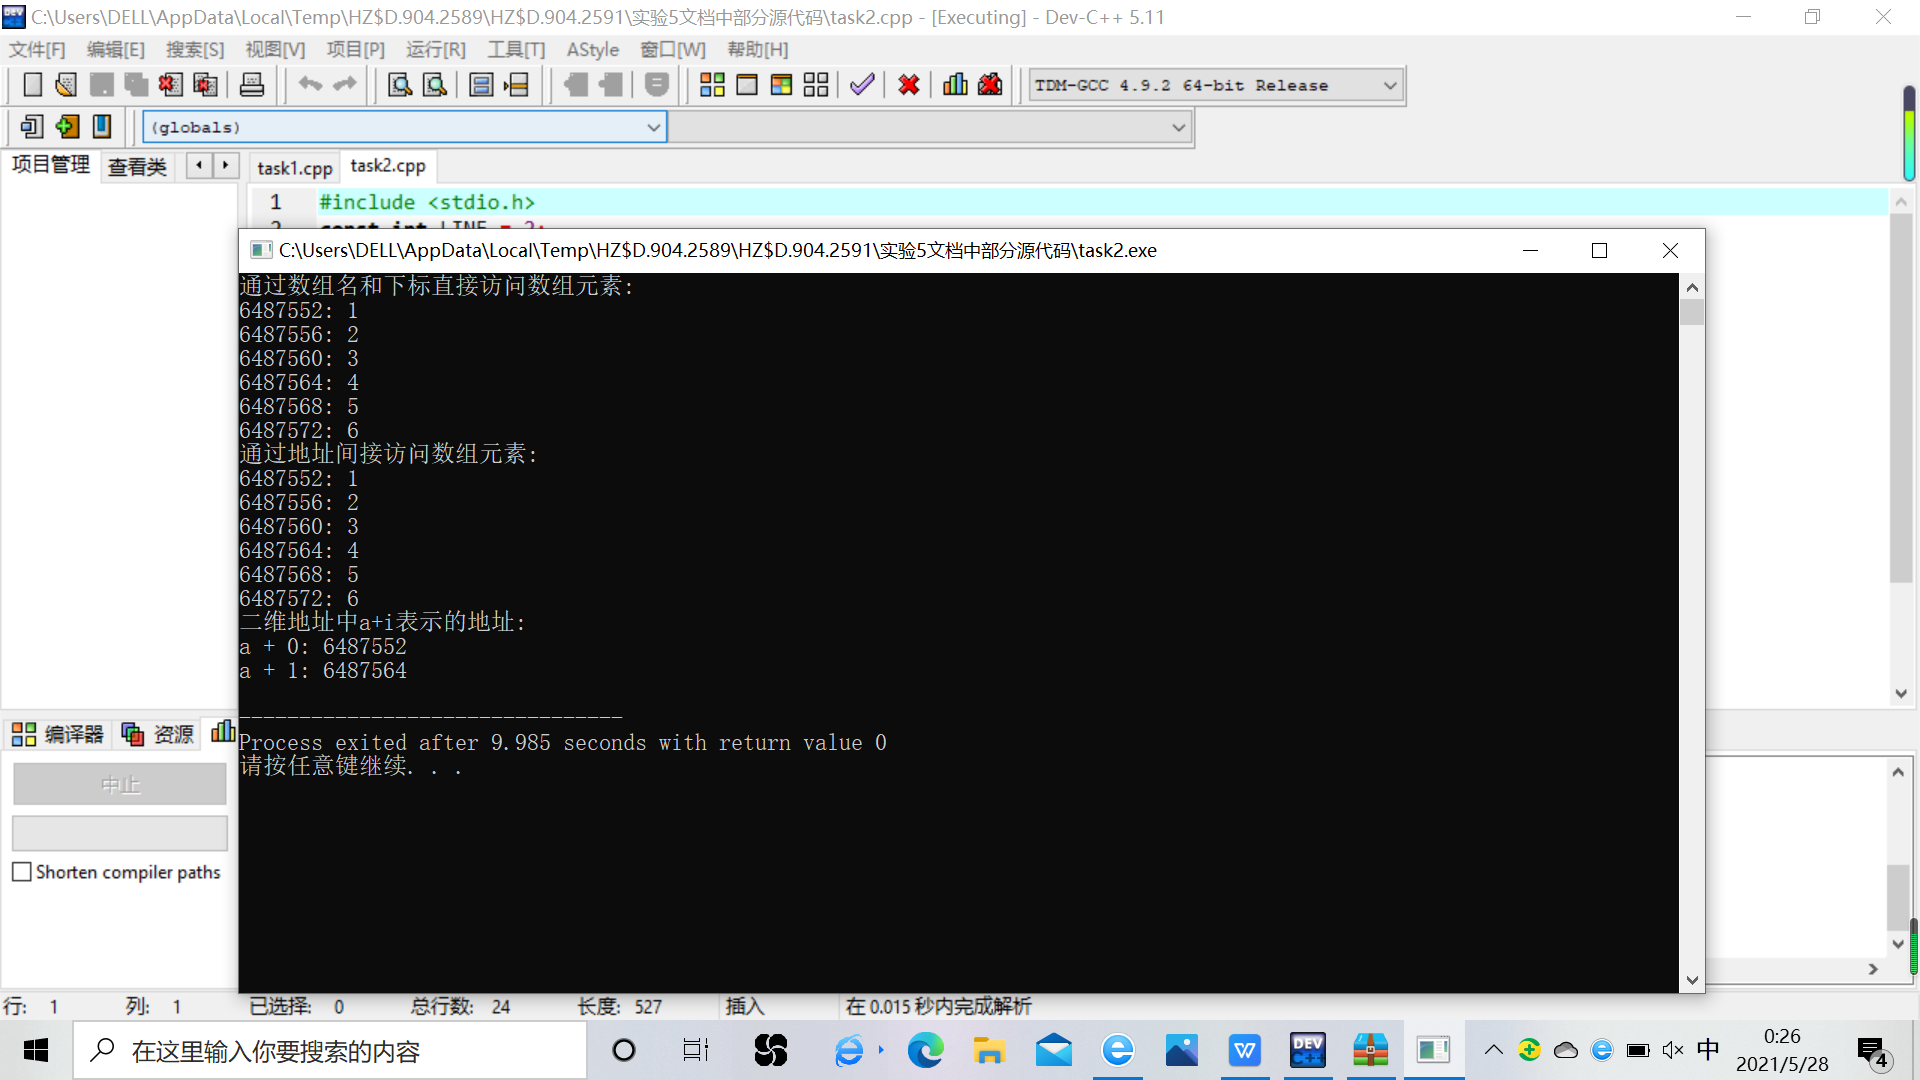Screen dimensions: 1920x1080
Task: Click the Compile (four colored squares) icon
Action: (712, 85)
